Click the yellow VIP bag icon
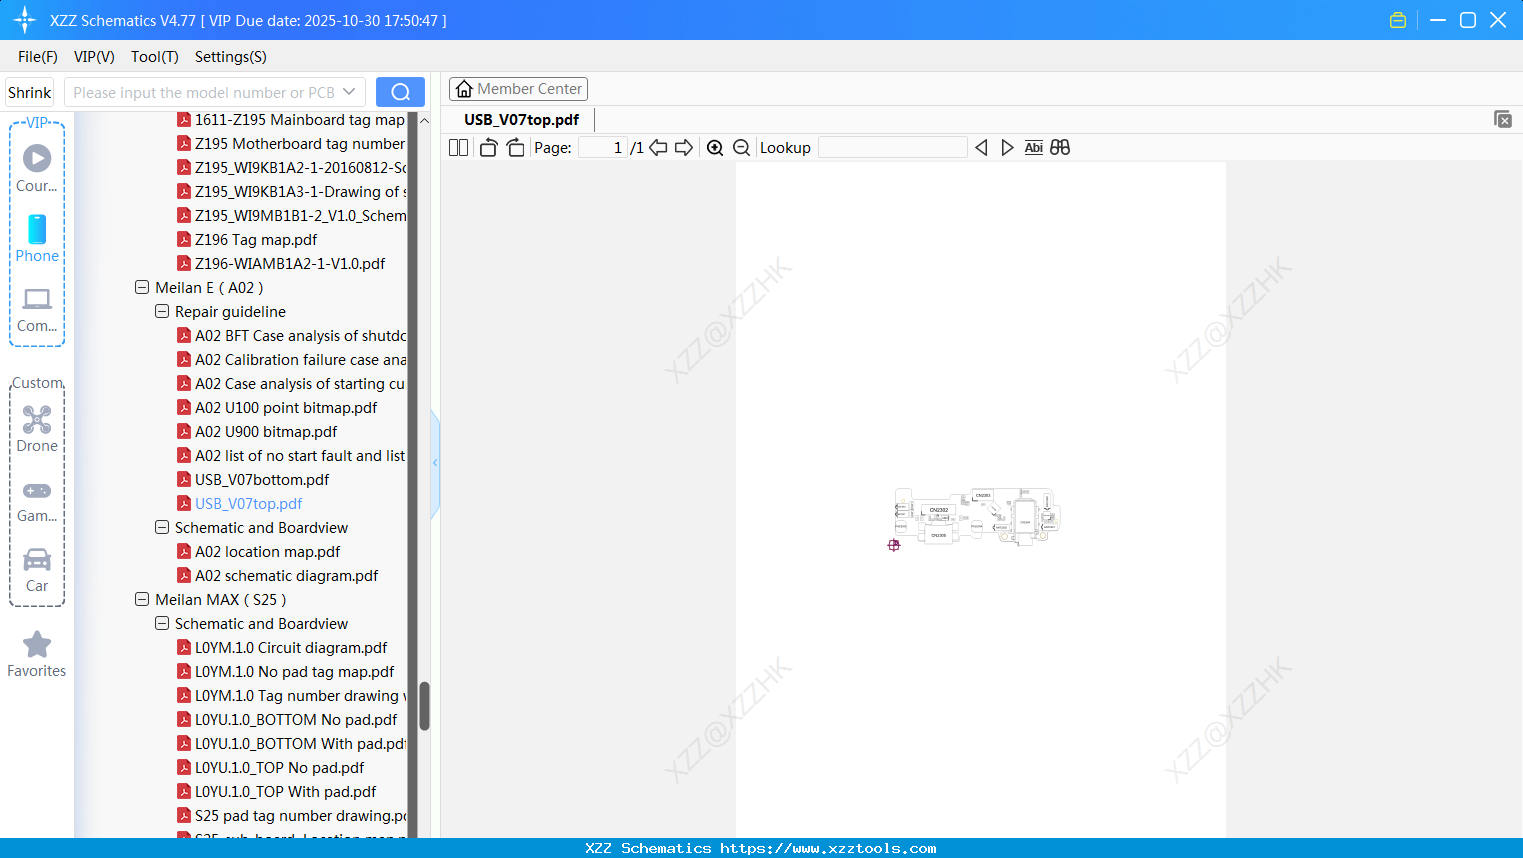Viewport: 1523px width, 858px height. click(x=1398, y=20)
